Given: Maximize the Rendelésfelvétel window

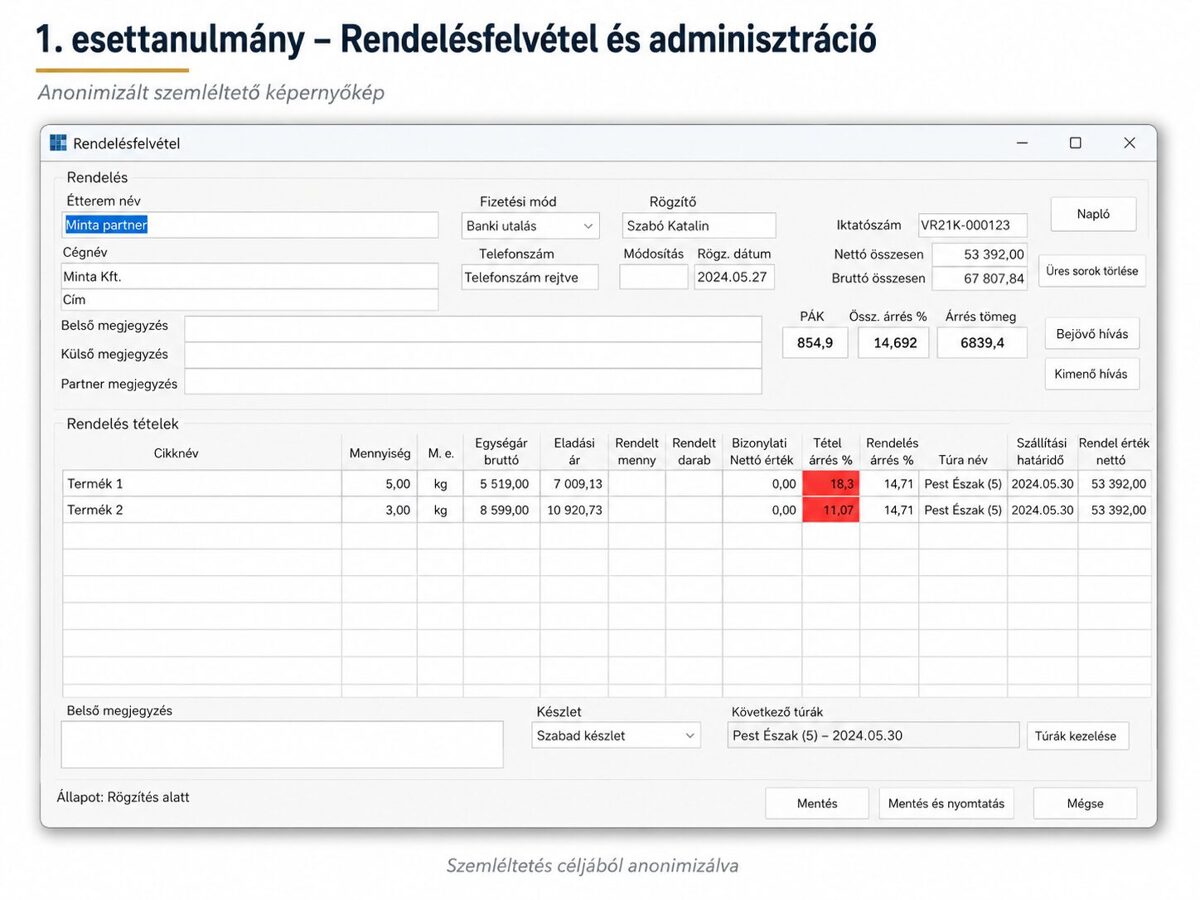Looking at the screenshot, I should click(x=1075, y=143).
